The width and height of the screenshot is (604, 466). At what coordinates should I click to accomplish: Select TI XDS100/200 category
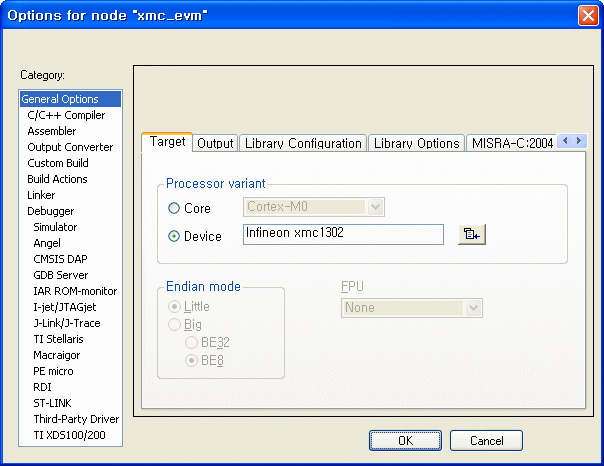pos(69,435)
